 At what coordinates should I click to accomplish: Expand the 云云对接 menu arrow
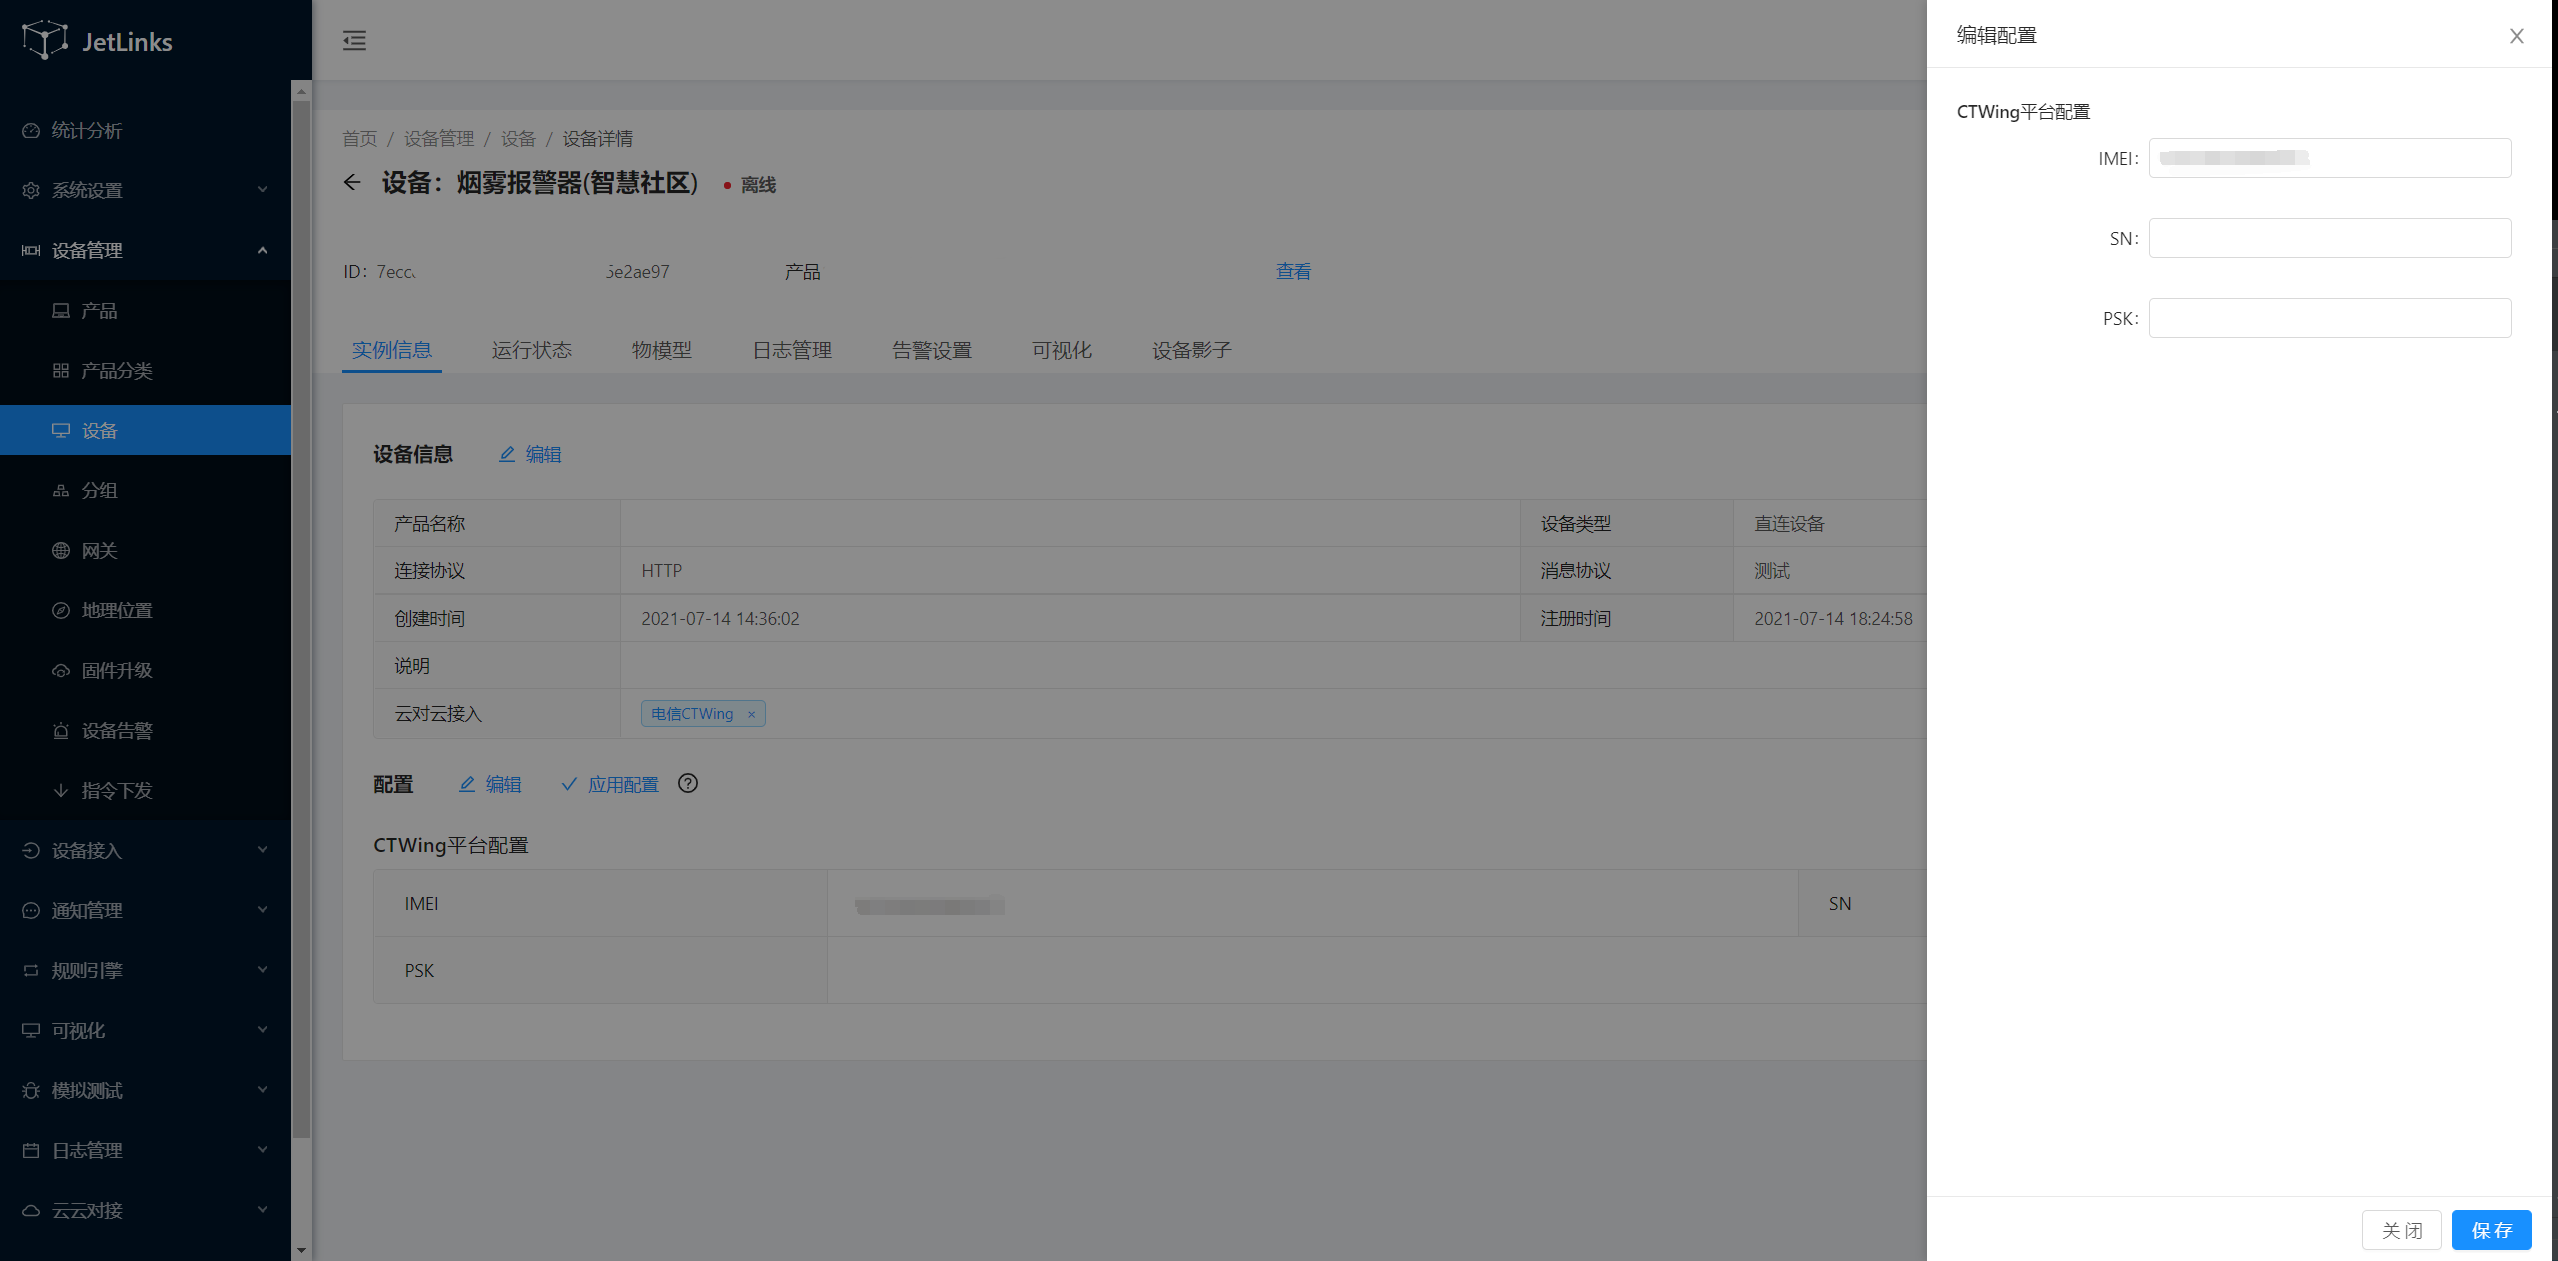(262, 1210)
